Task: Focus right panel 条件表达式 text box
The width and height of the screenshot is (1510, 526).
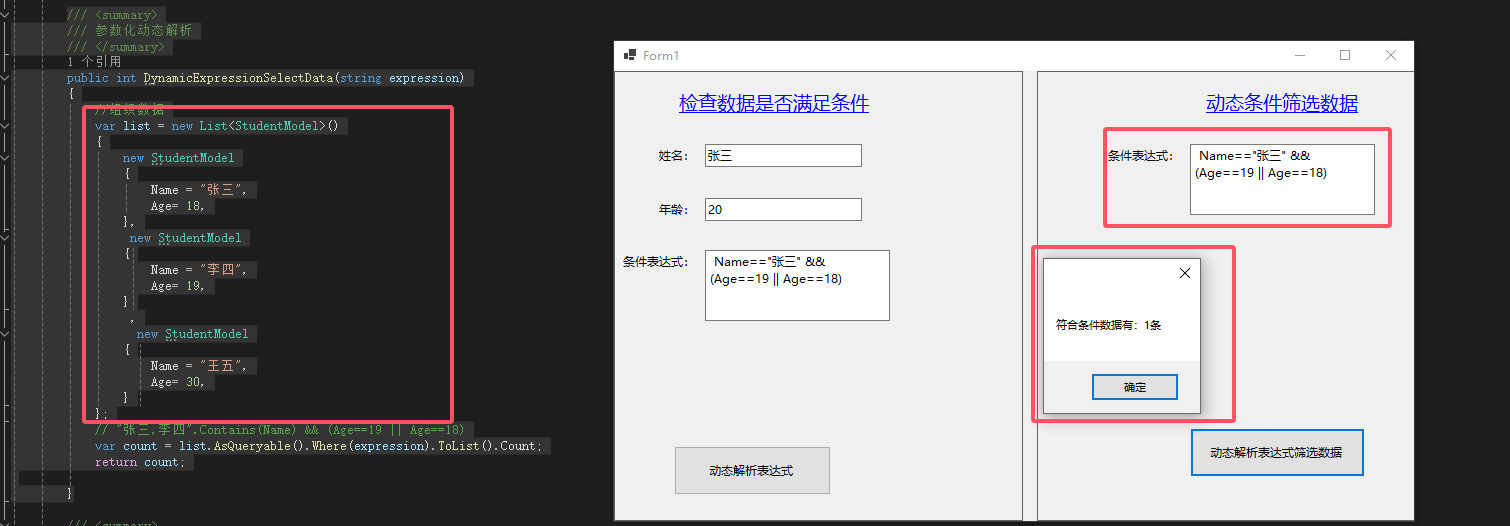Action: tap(1282, 179)
